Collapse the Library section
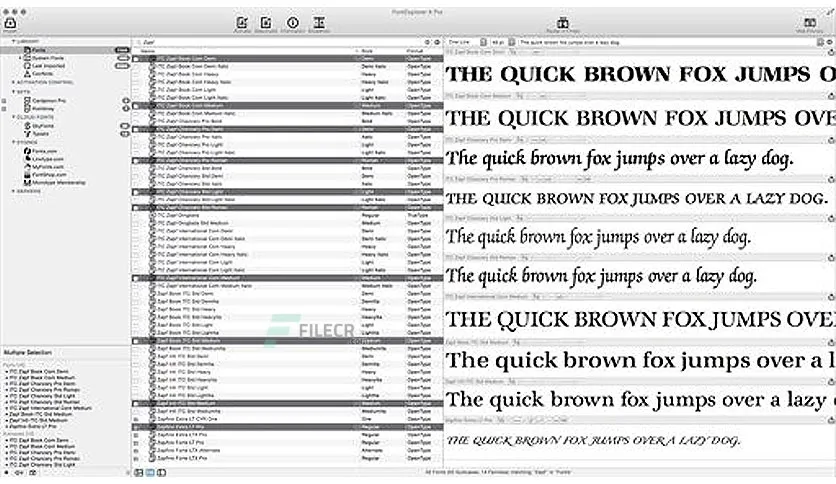This screenshot has width=836, height=484. coord(14,41)
